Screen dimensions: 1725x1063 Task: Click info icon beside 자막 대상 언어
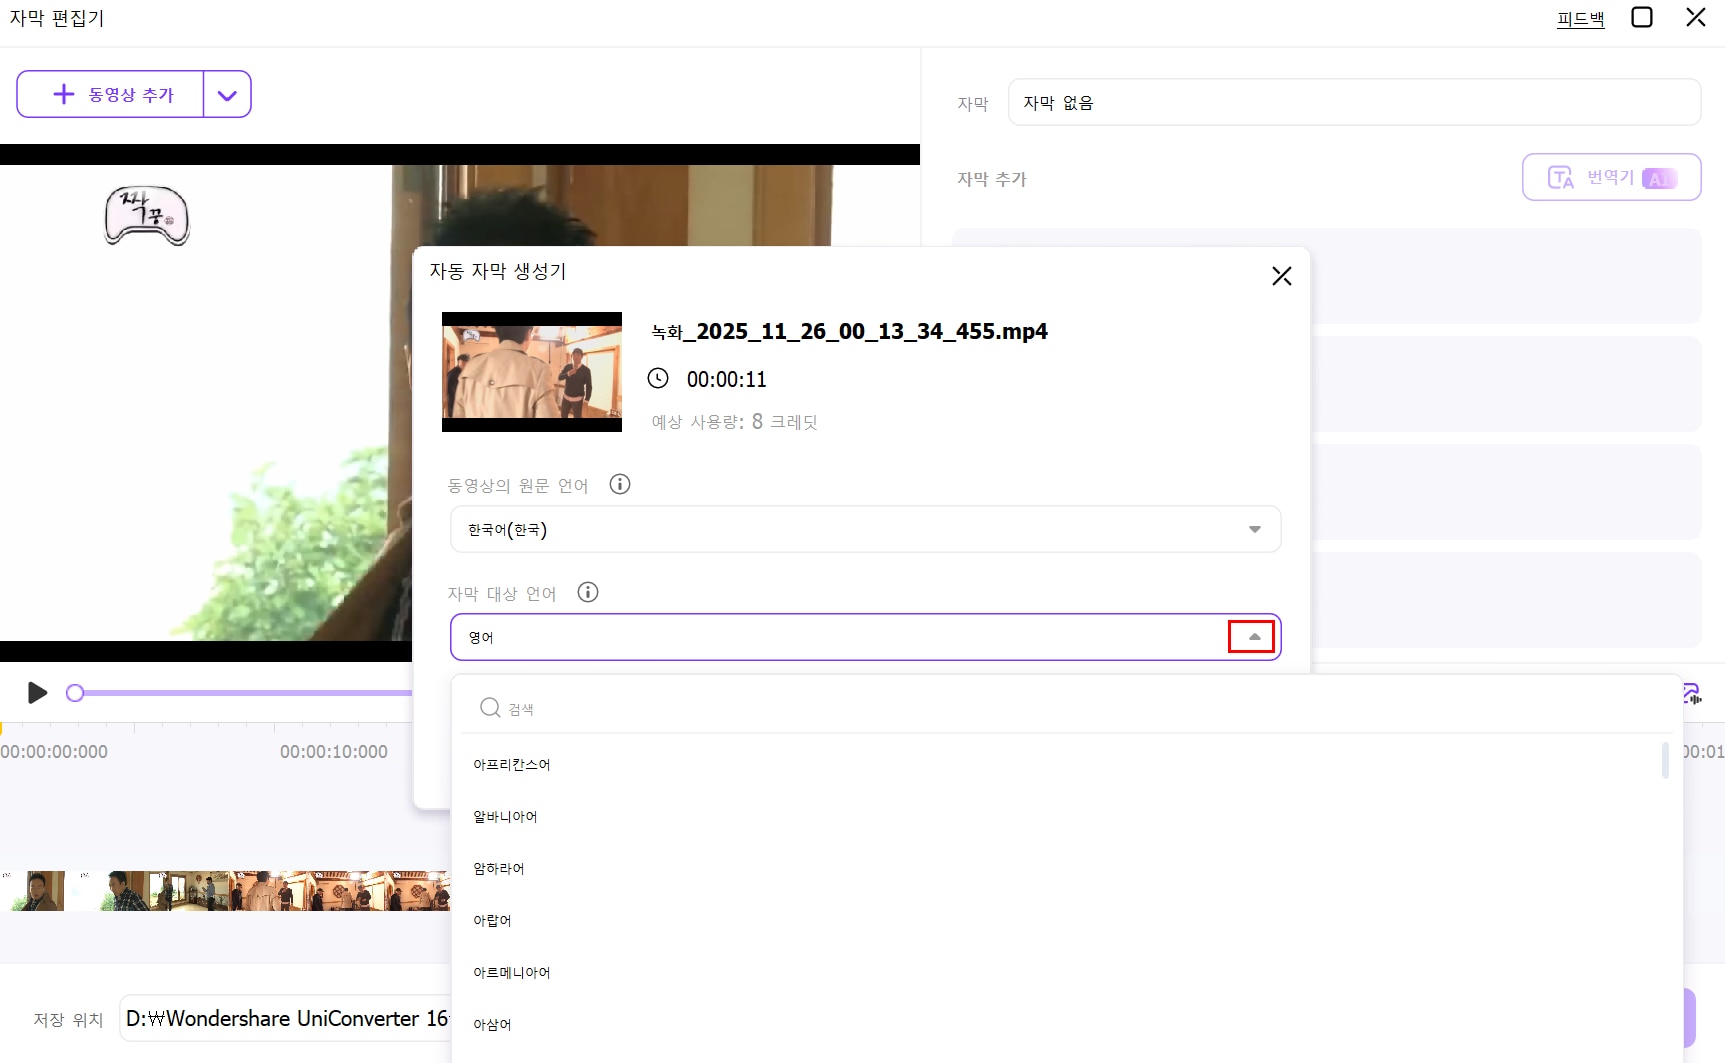click(587, 592)
